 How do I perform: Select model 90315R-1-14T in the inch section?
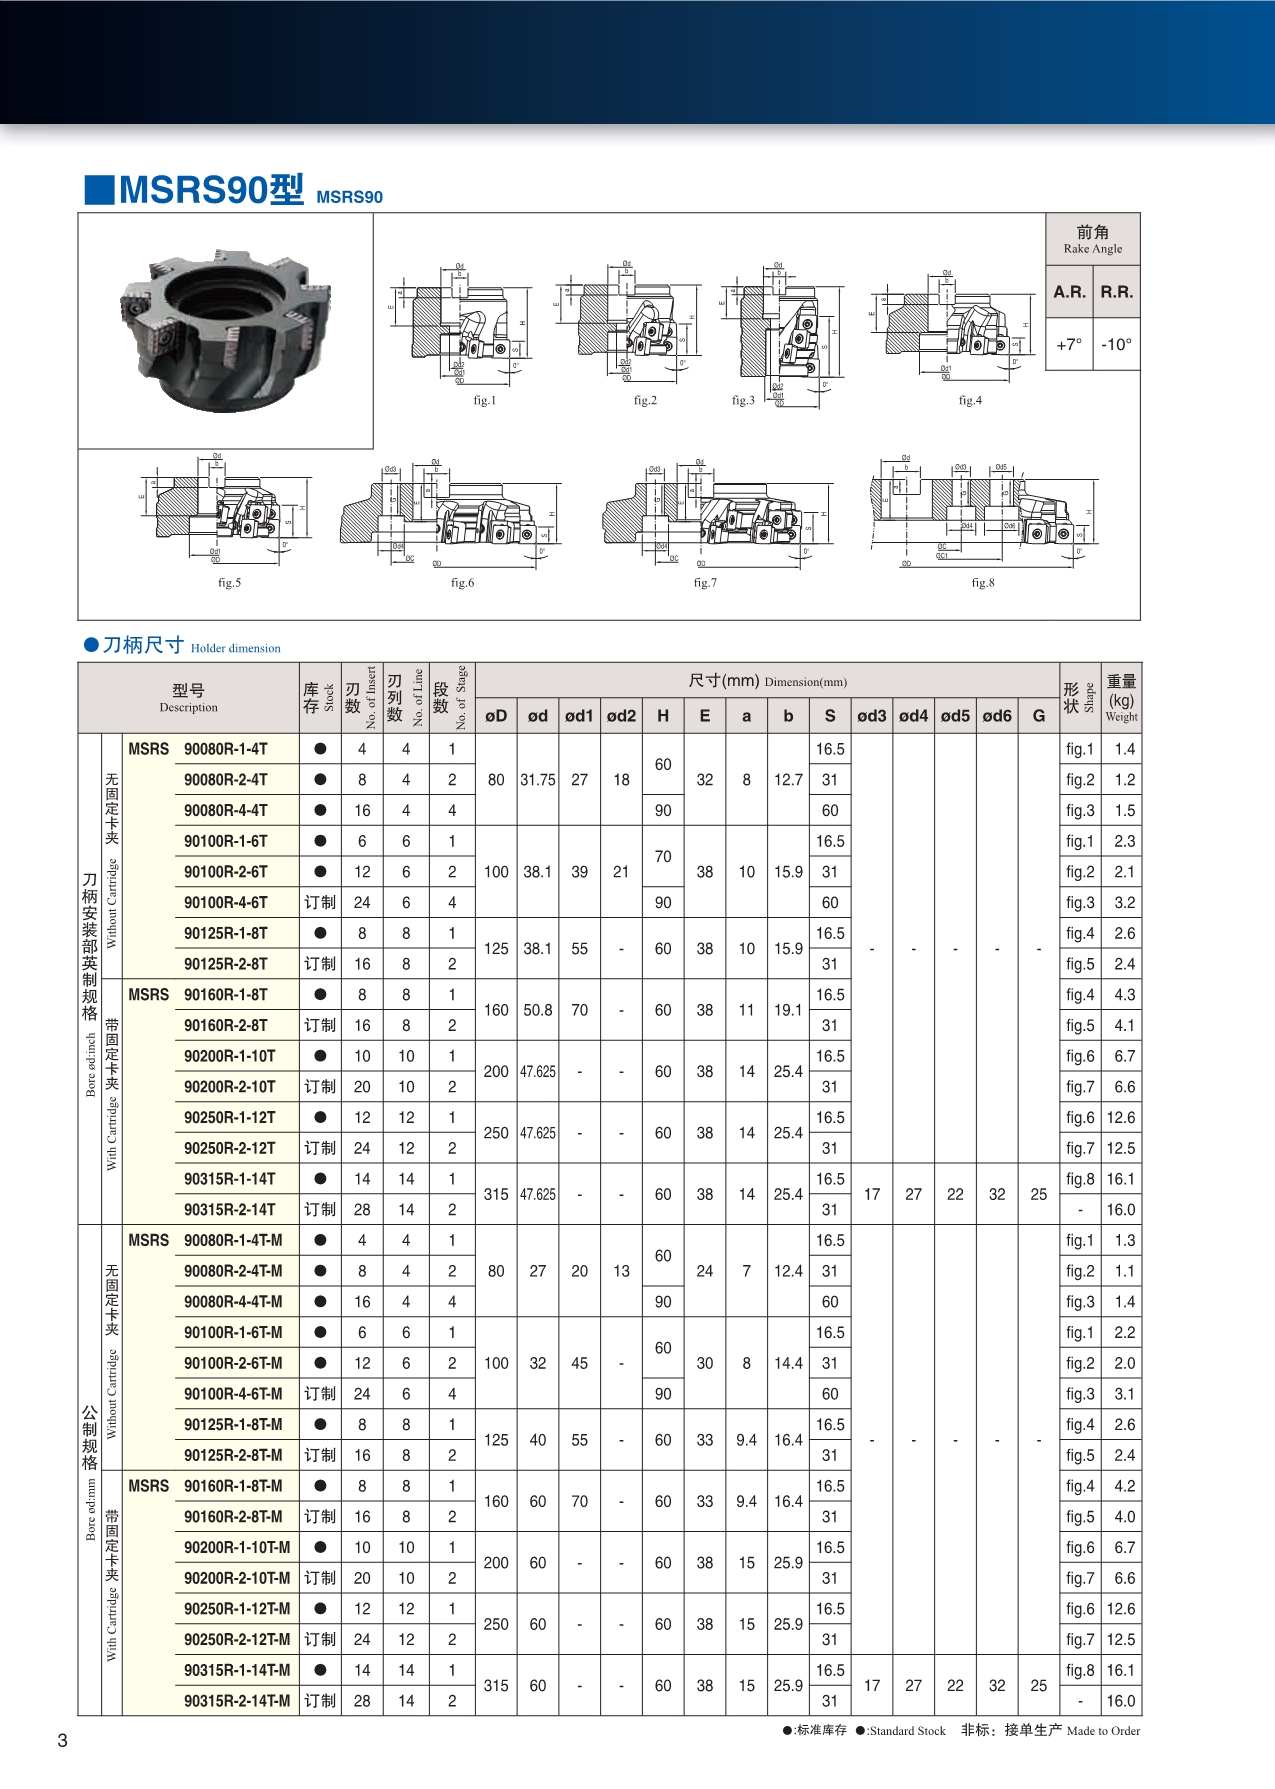[x=230, y=1180]
